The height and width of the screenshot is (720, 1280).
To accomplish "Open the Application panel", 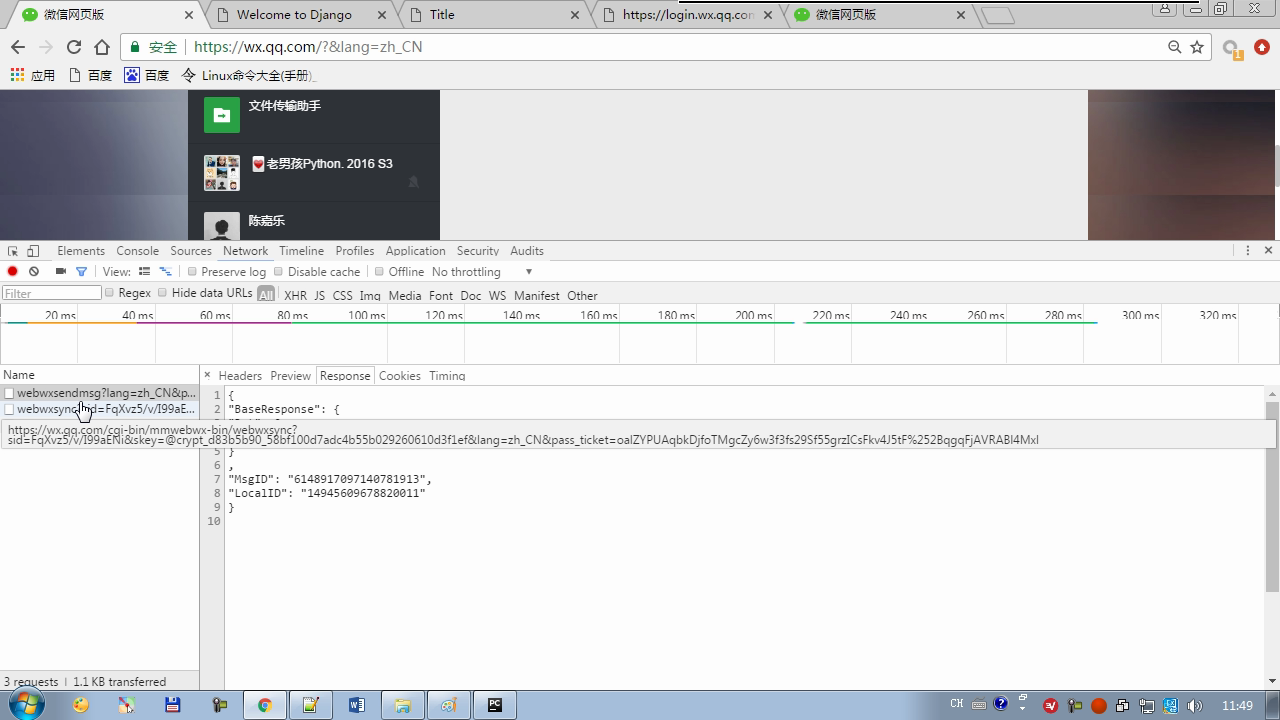I will 415,251.
